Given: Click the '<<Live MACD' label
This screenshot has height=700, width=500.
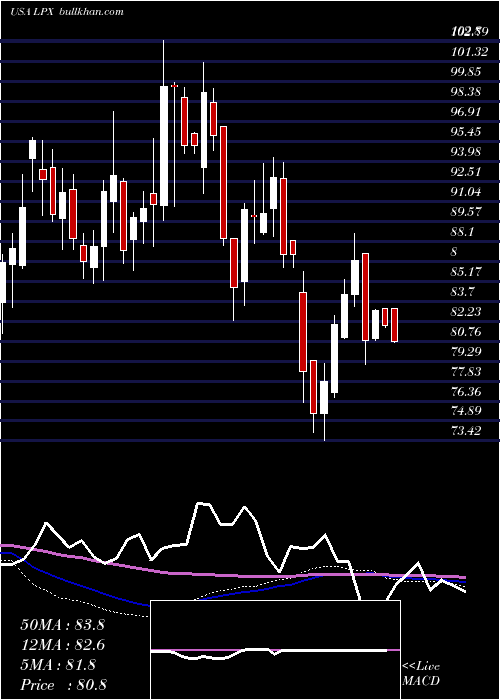Looking at the screenshot, I should pyautogui.click(x=421, y=674).
